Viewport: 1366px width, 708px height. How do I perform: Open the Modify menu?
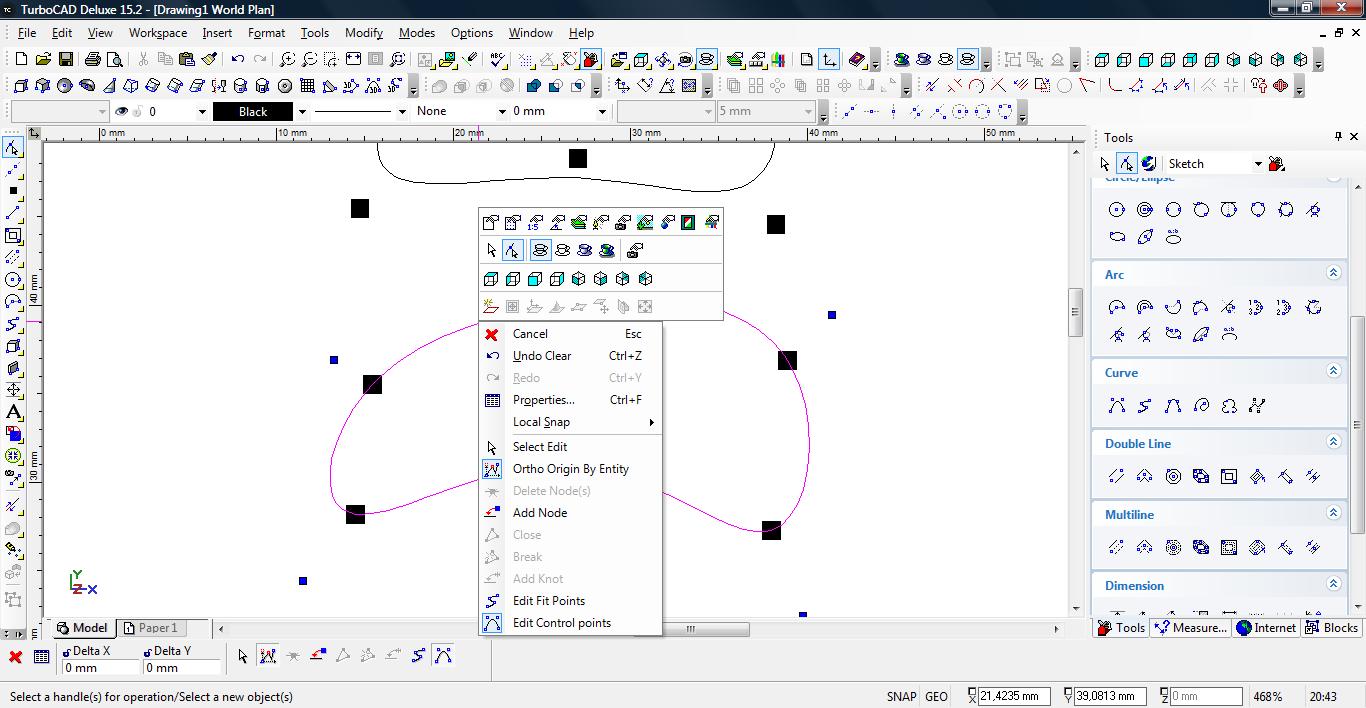coord(364,32)
